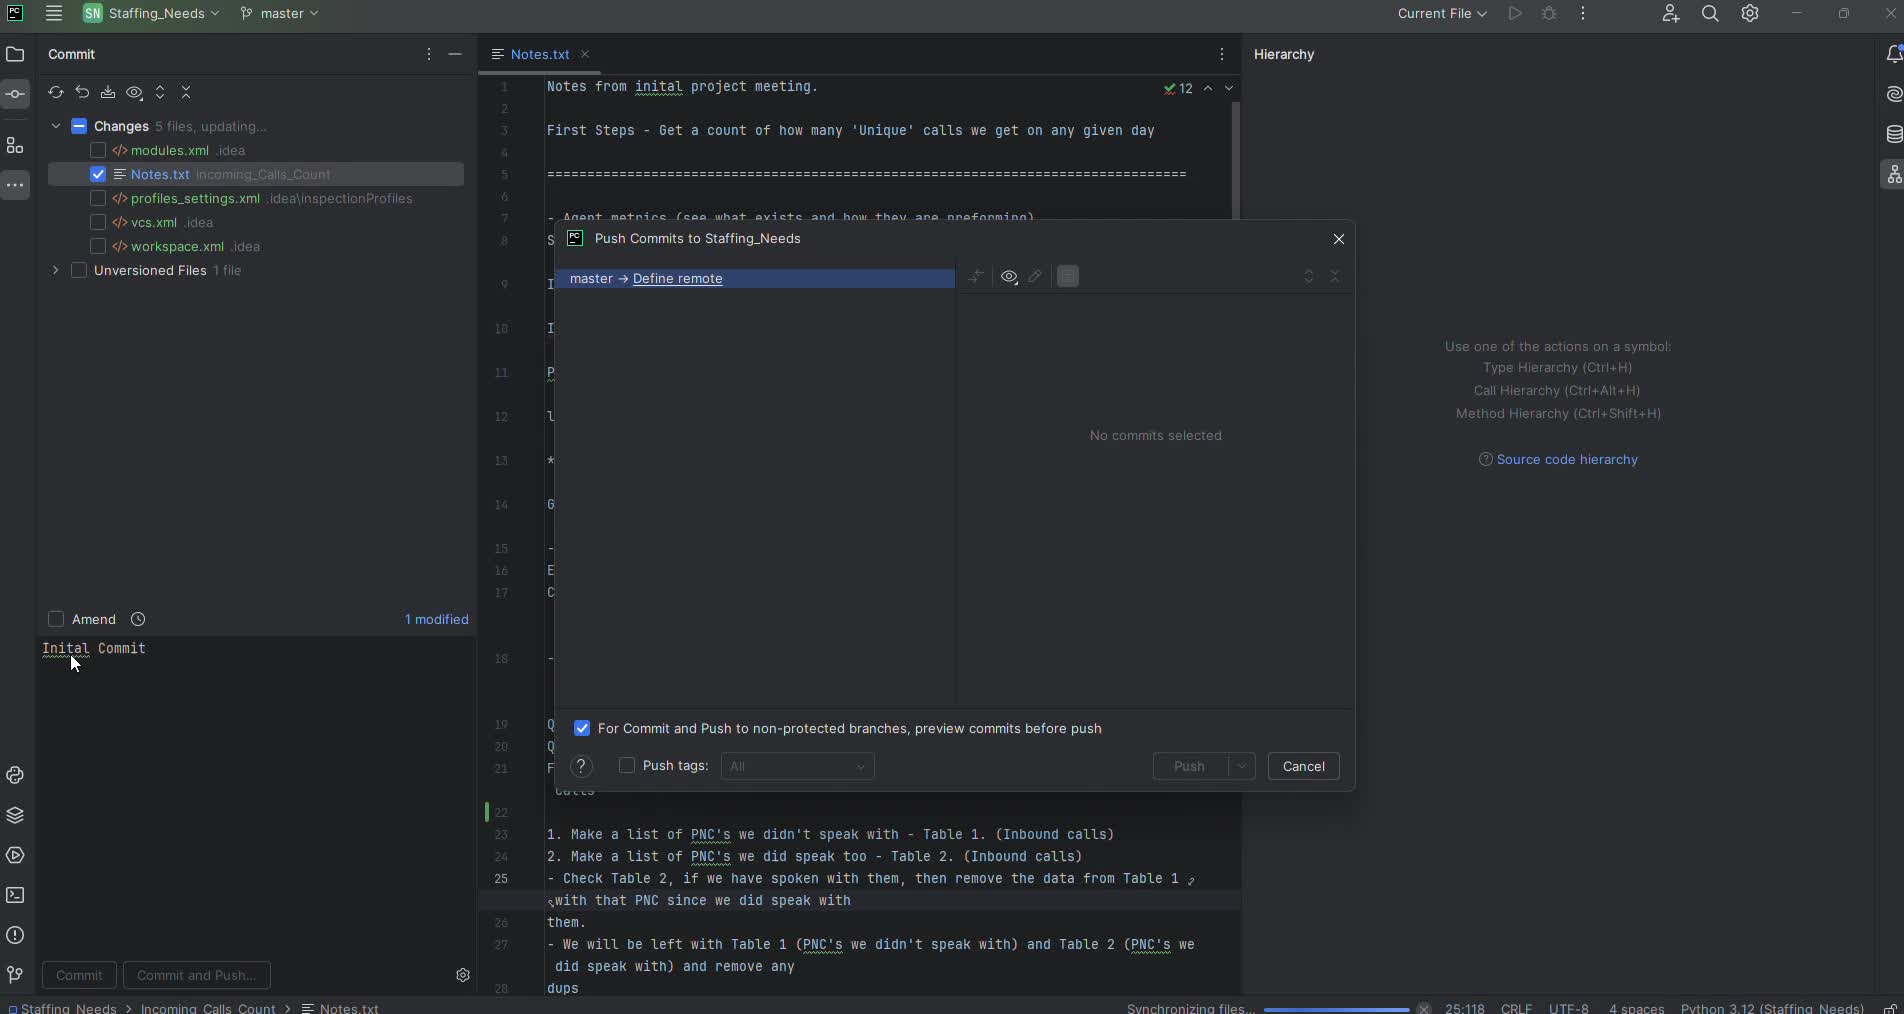
Task: Select the Notes.txt editor tab
Action: pyautogui.click(x=539, y=55)
